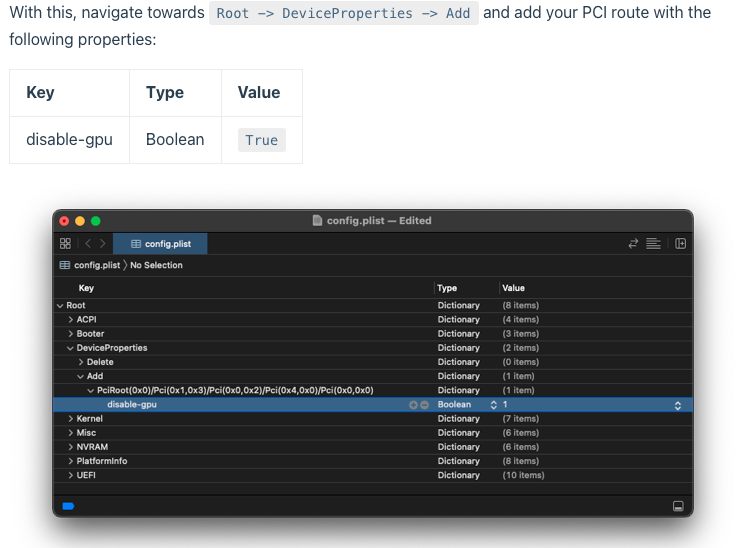Collapse the Root node

click(60, 305)
